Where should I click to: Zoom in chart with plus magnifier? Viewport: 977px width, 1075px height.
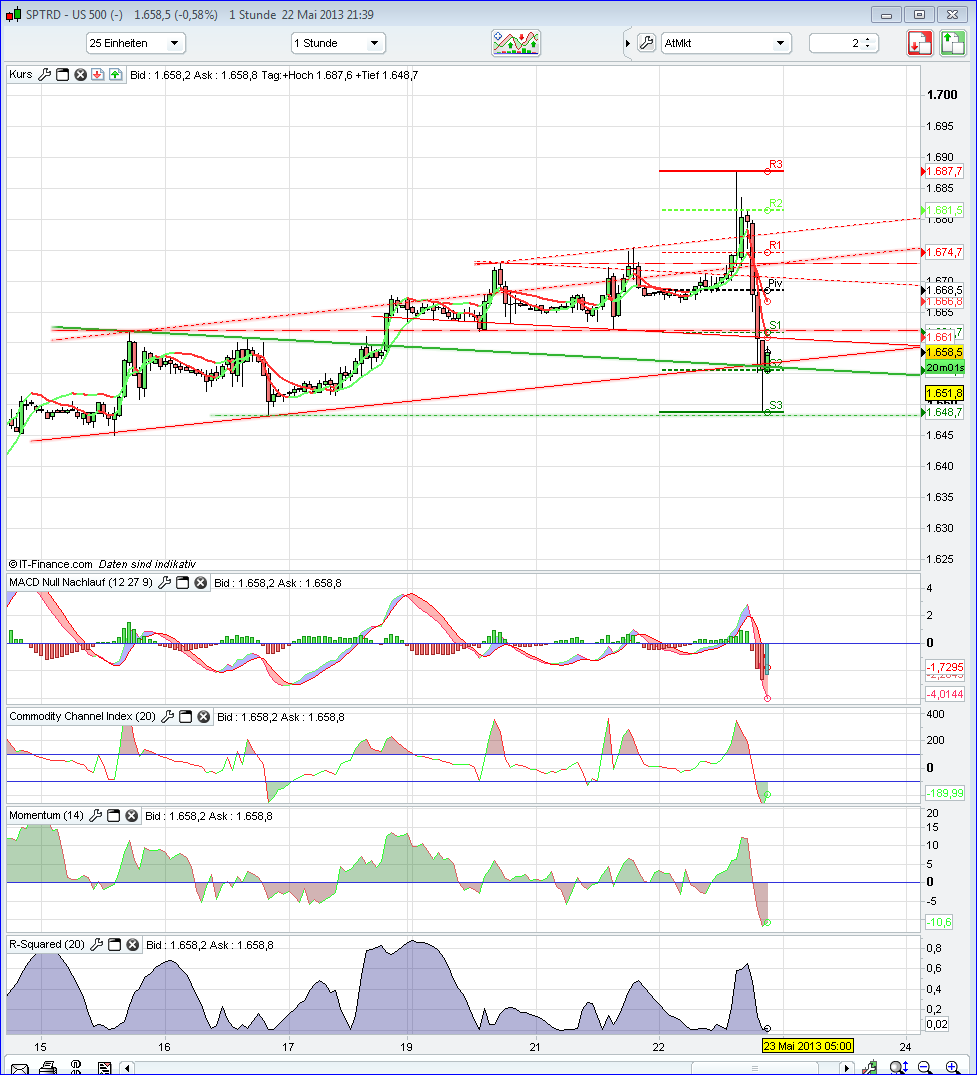point(952,1067)
